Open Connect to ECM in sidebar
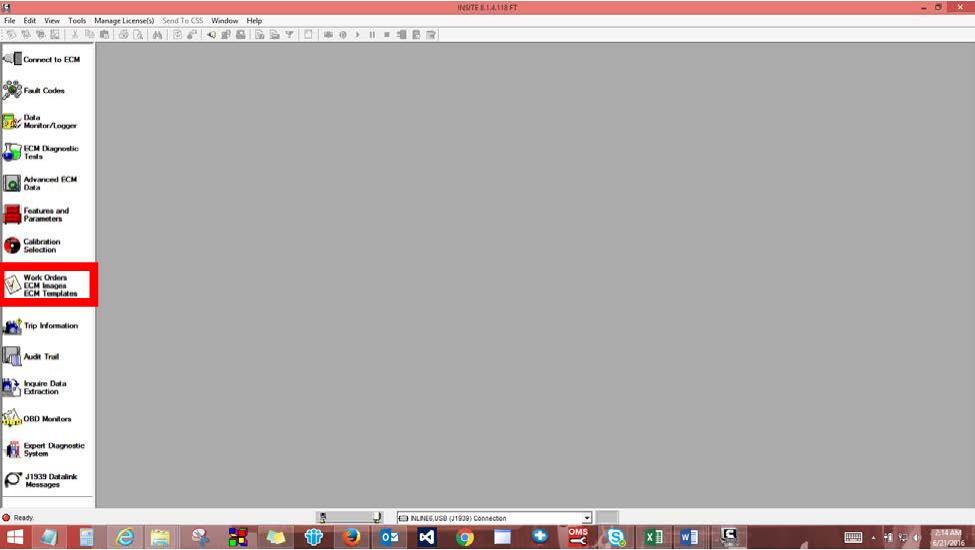Viewport: 975px width, 550px height. [42, 59]
